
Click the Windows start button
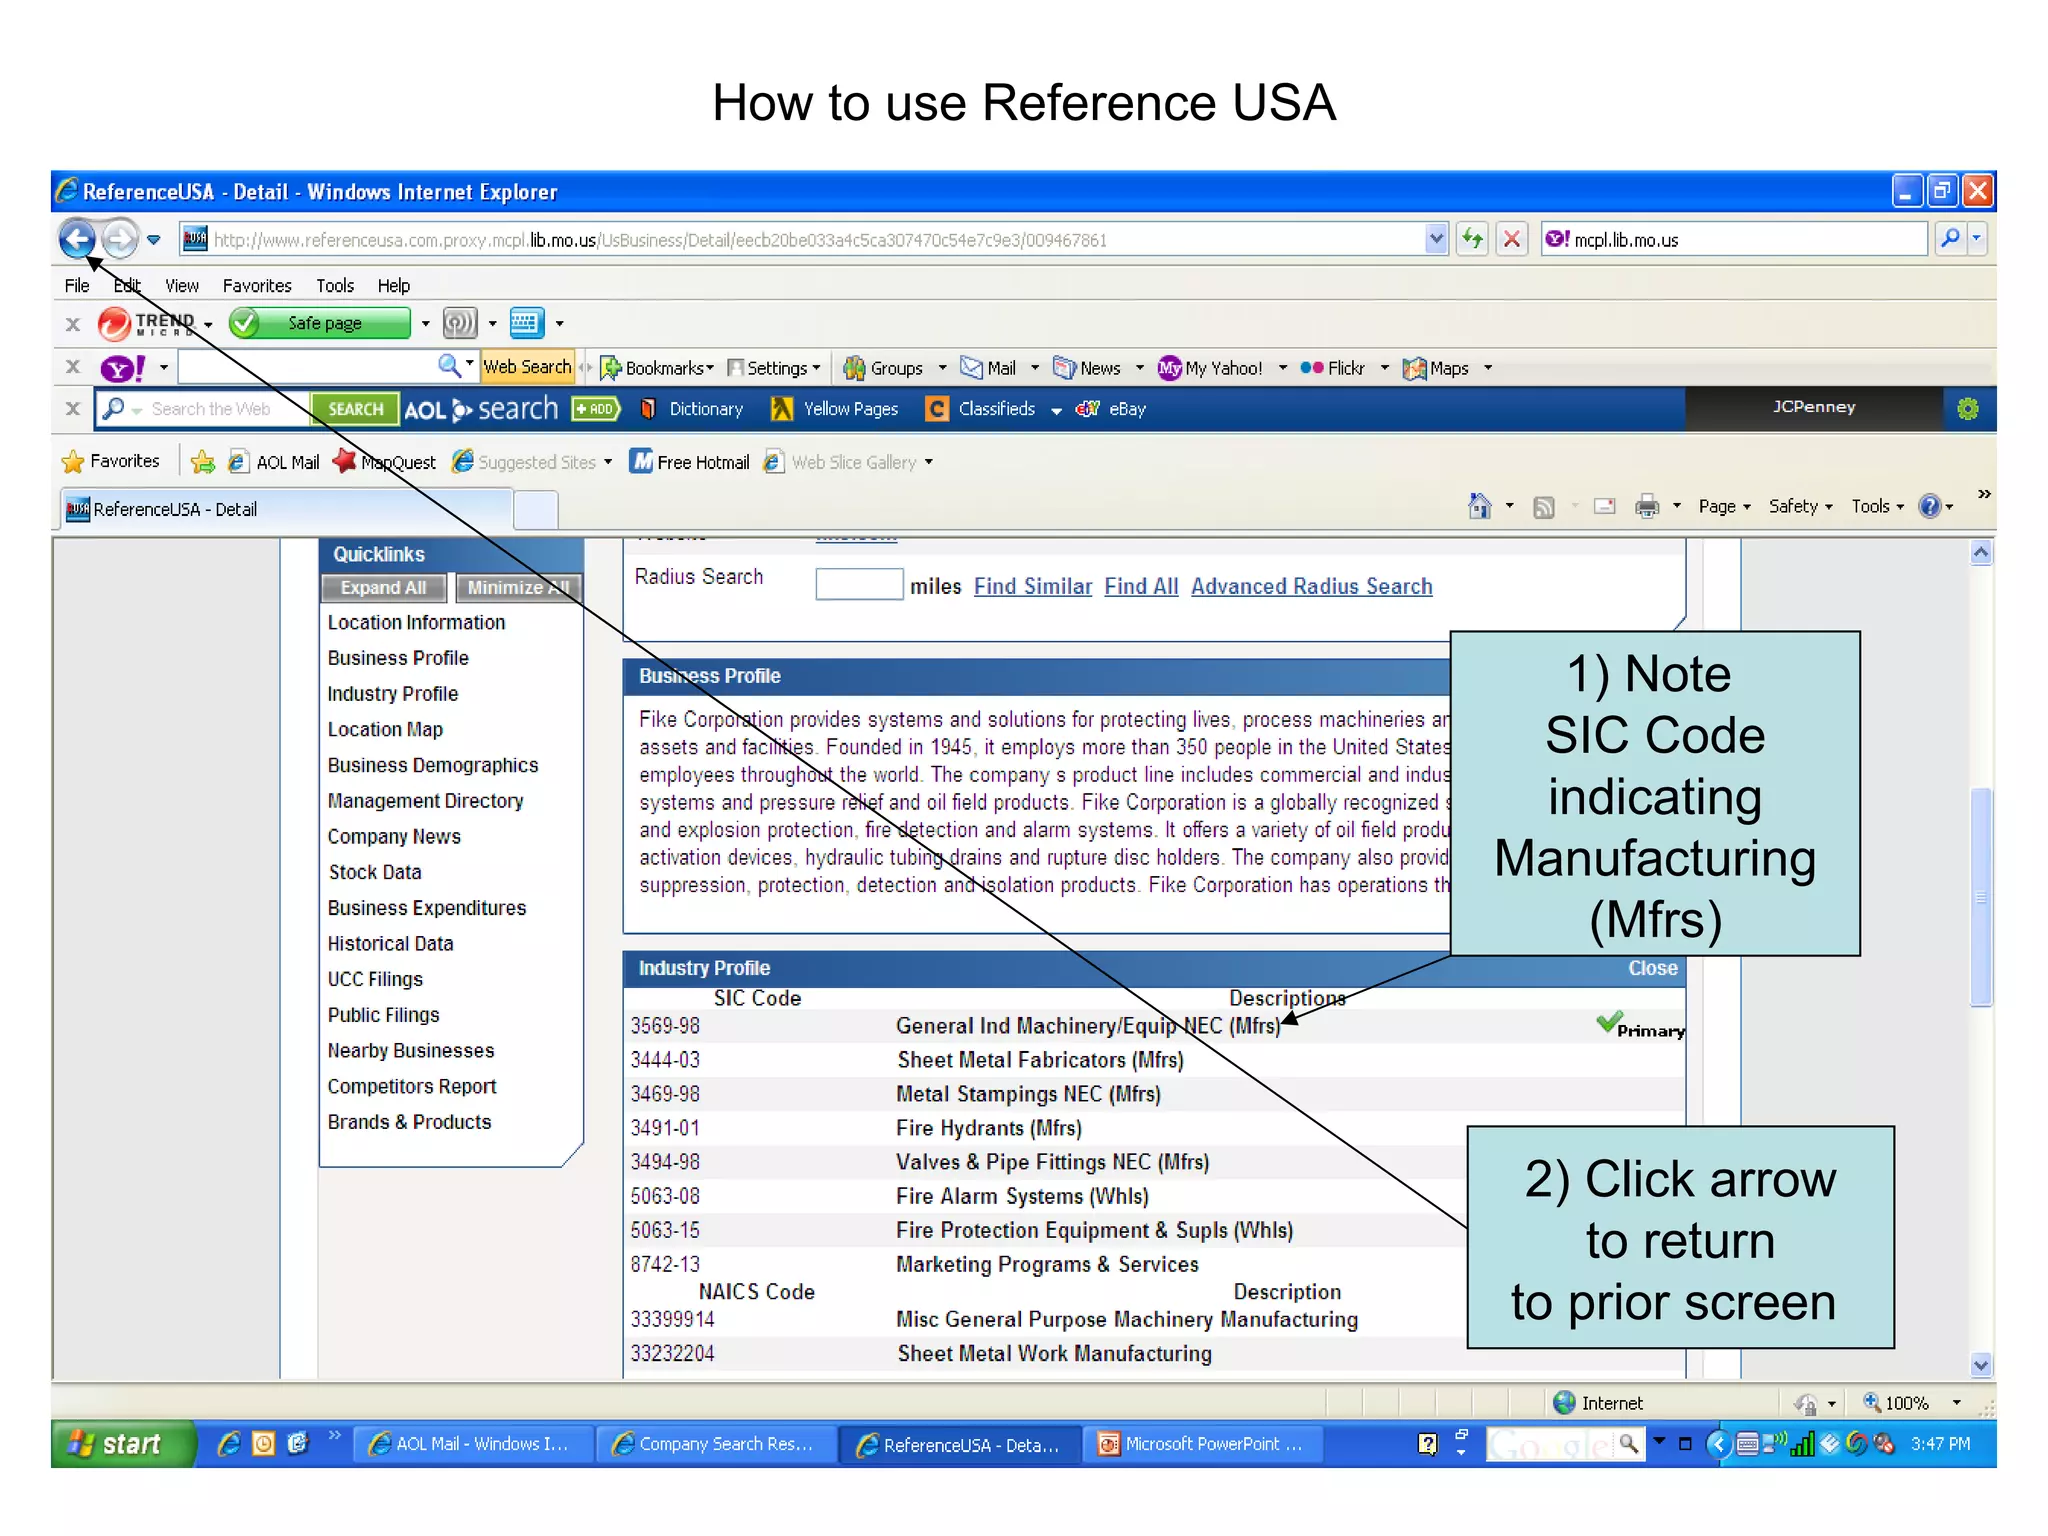click(x=122, y=1444)
